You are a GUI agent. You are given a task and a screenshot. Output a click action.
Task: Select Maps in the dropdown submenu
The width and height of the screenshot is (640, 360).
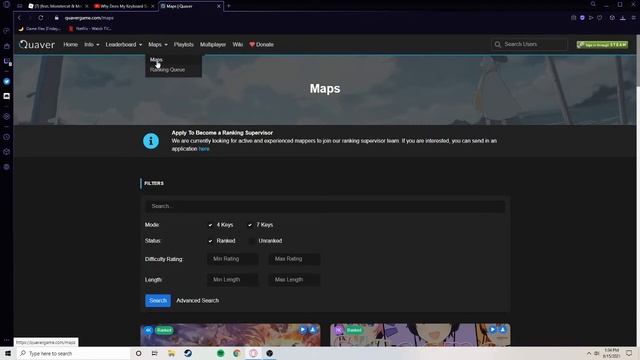coord(156,60)
